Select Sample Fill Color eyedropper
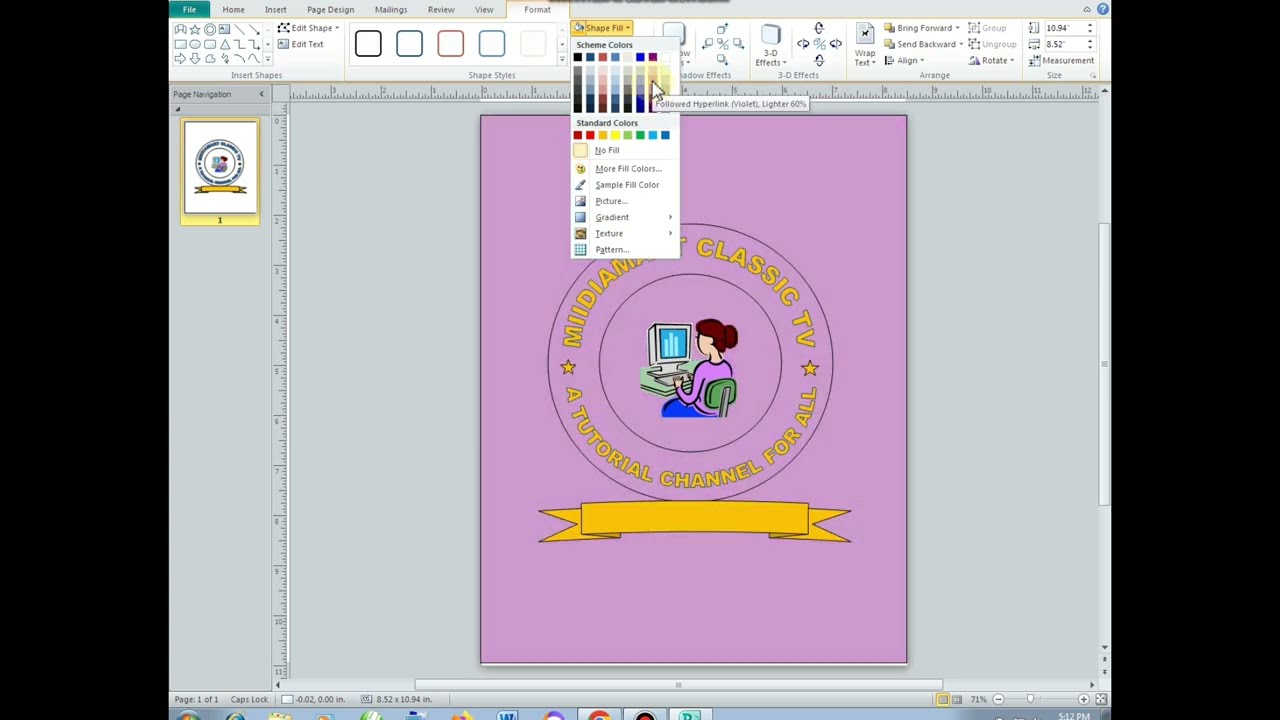The height and width of the screenshot is (720, 1280). click(625, 185)
